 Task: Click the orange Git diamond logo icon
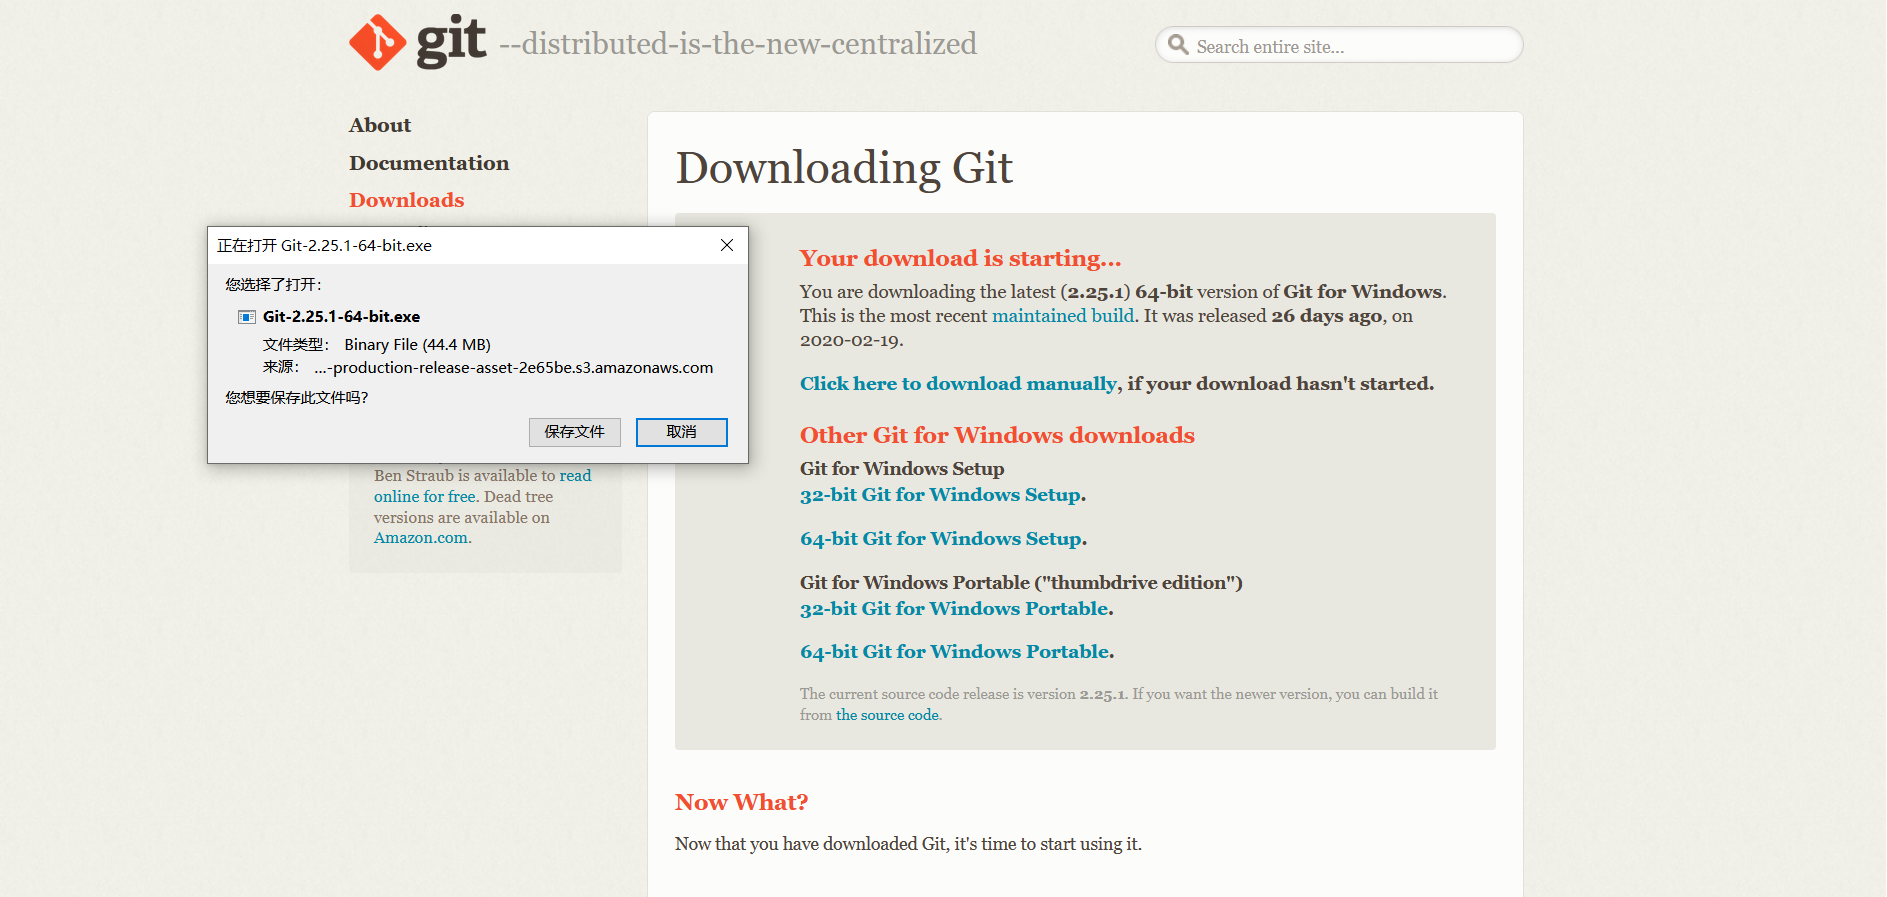[377, 42]
